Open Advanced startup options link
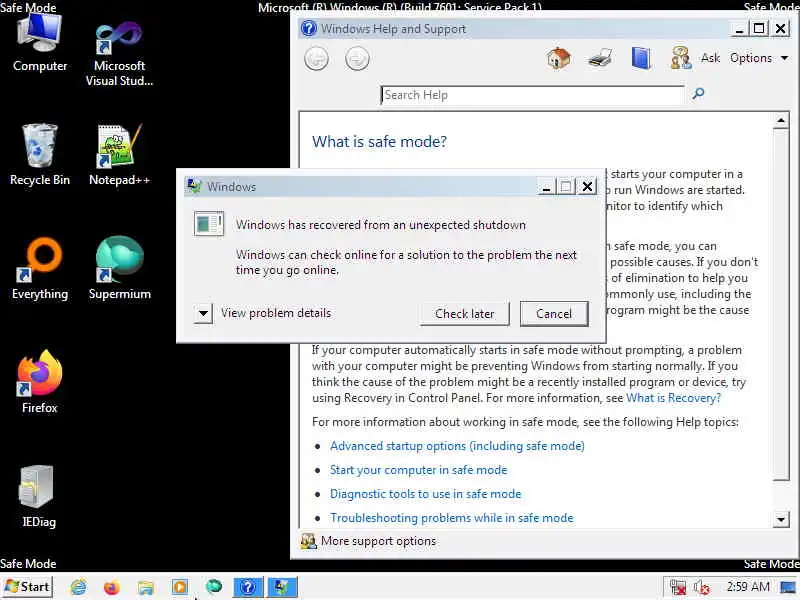 [457, 446]
